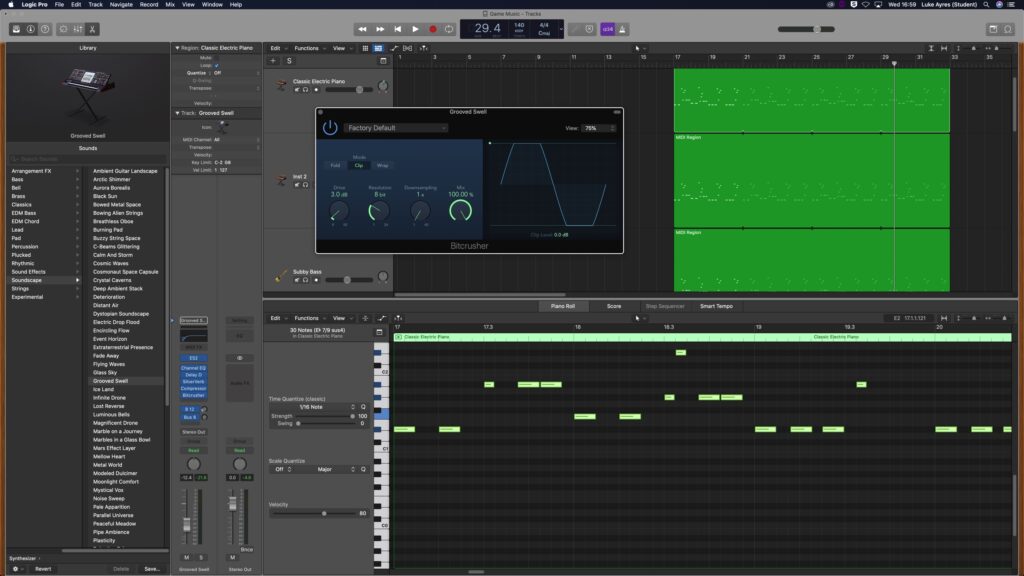Open the Factory Default preset dropdown
The height and width of the screenshot is (576, 1024).
click(x=396, y=128)
